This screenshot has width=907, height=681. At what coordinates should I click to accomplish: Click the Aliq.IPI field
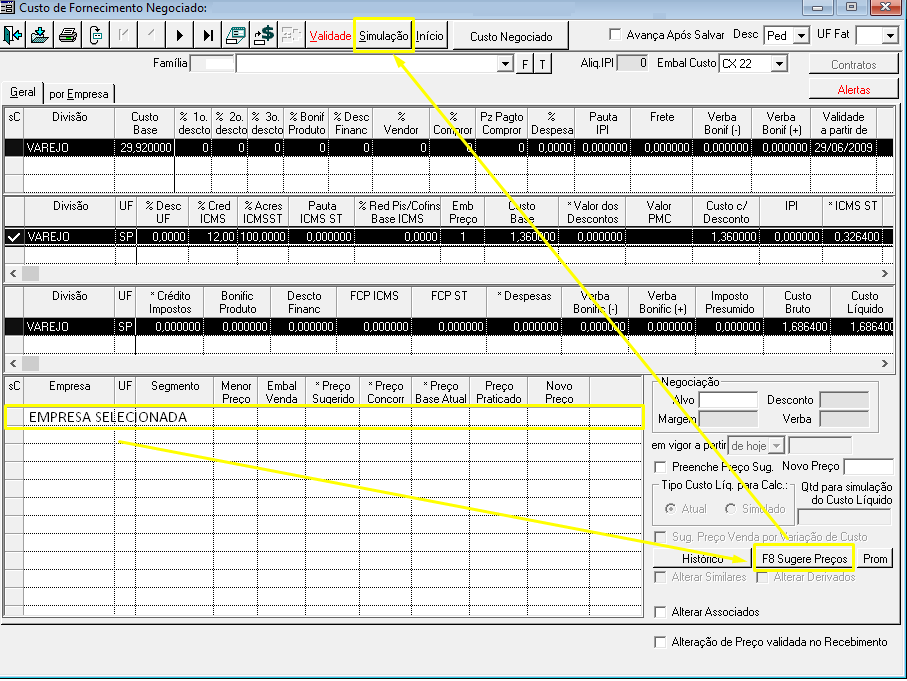coord(632,63)
